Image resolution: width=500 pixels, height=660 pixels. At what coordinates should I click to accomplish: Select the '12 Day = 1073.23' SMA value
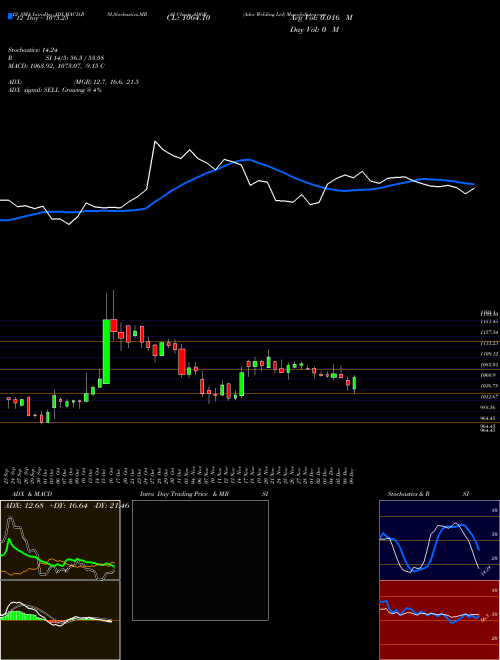[41, 18]
